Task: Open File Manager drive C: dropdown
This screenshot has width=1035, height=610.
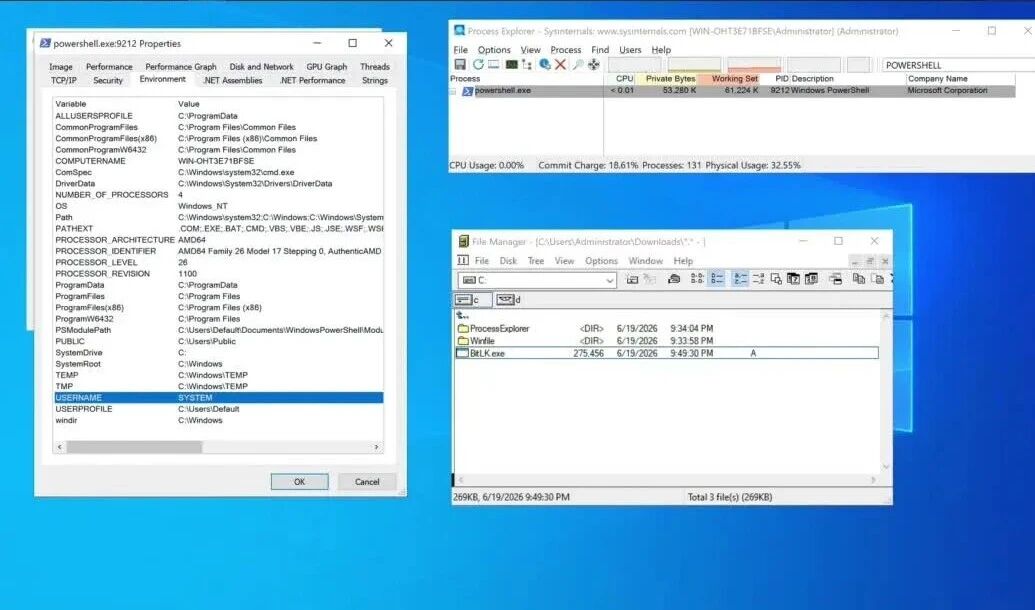Action: click(609, 281)
